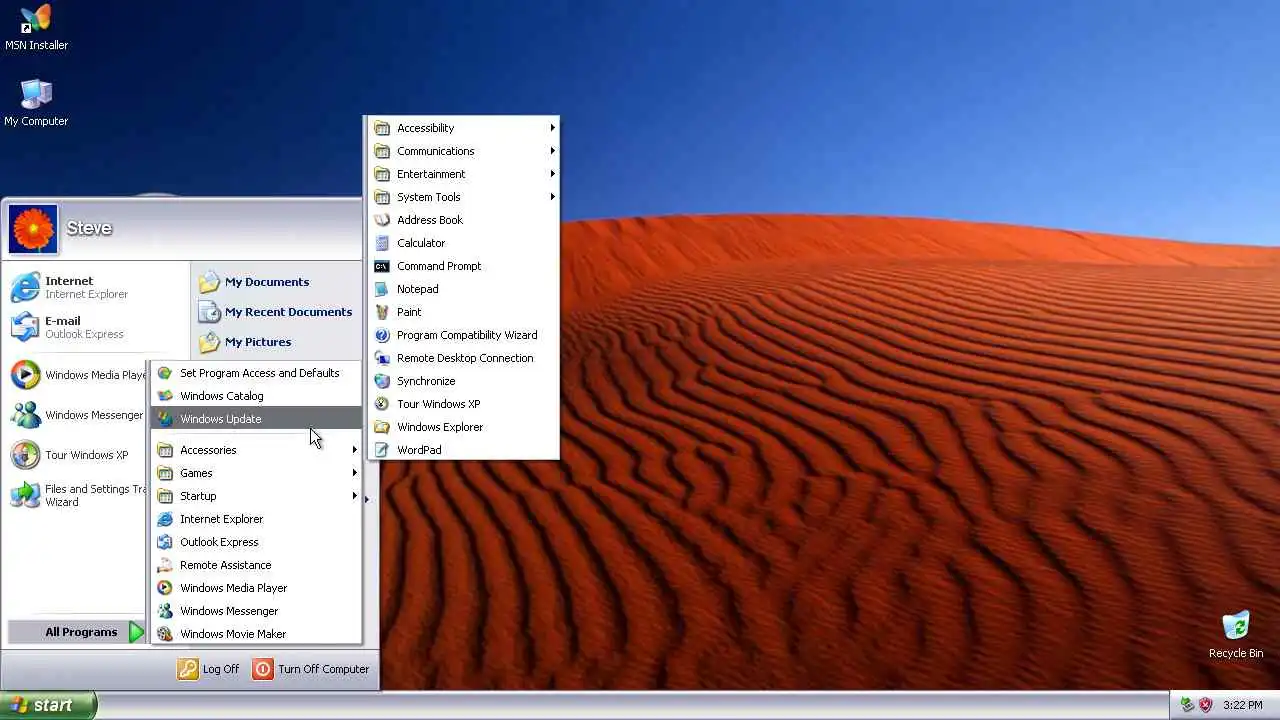This screenshot has height=720, width=1280.
Task: Open Windows Messenger in All Programs list
Action: point(256,611)
